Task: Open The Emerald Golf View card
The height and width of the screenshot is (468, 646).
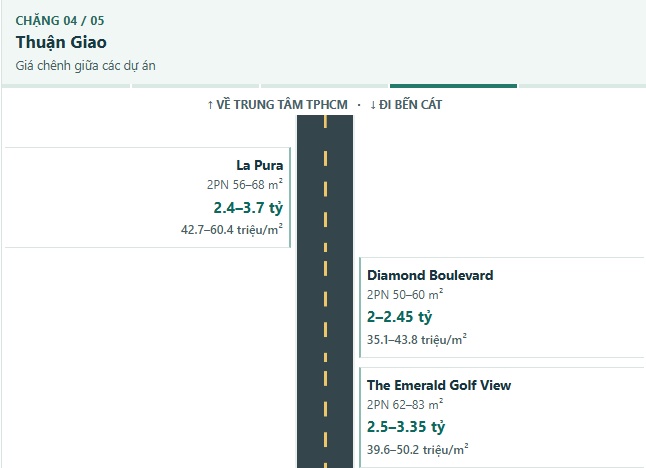Action: pos(502,417)
